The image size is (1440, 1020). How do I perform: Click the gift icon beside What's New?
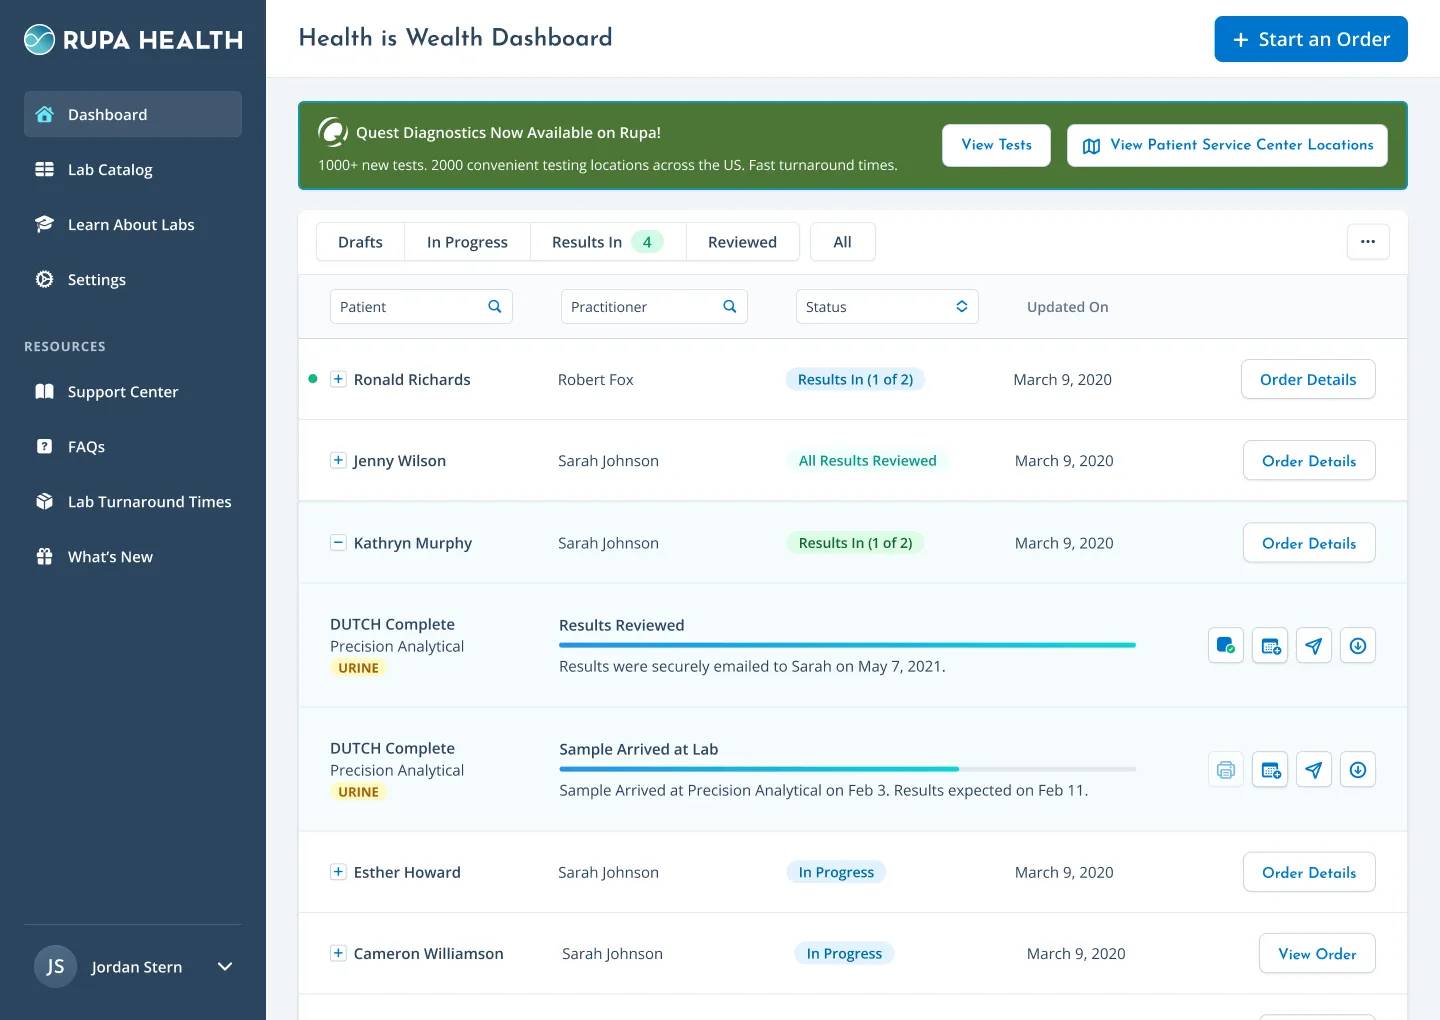point(44,556)
